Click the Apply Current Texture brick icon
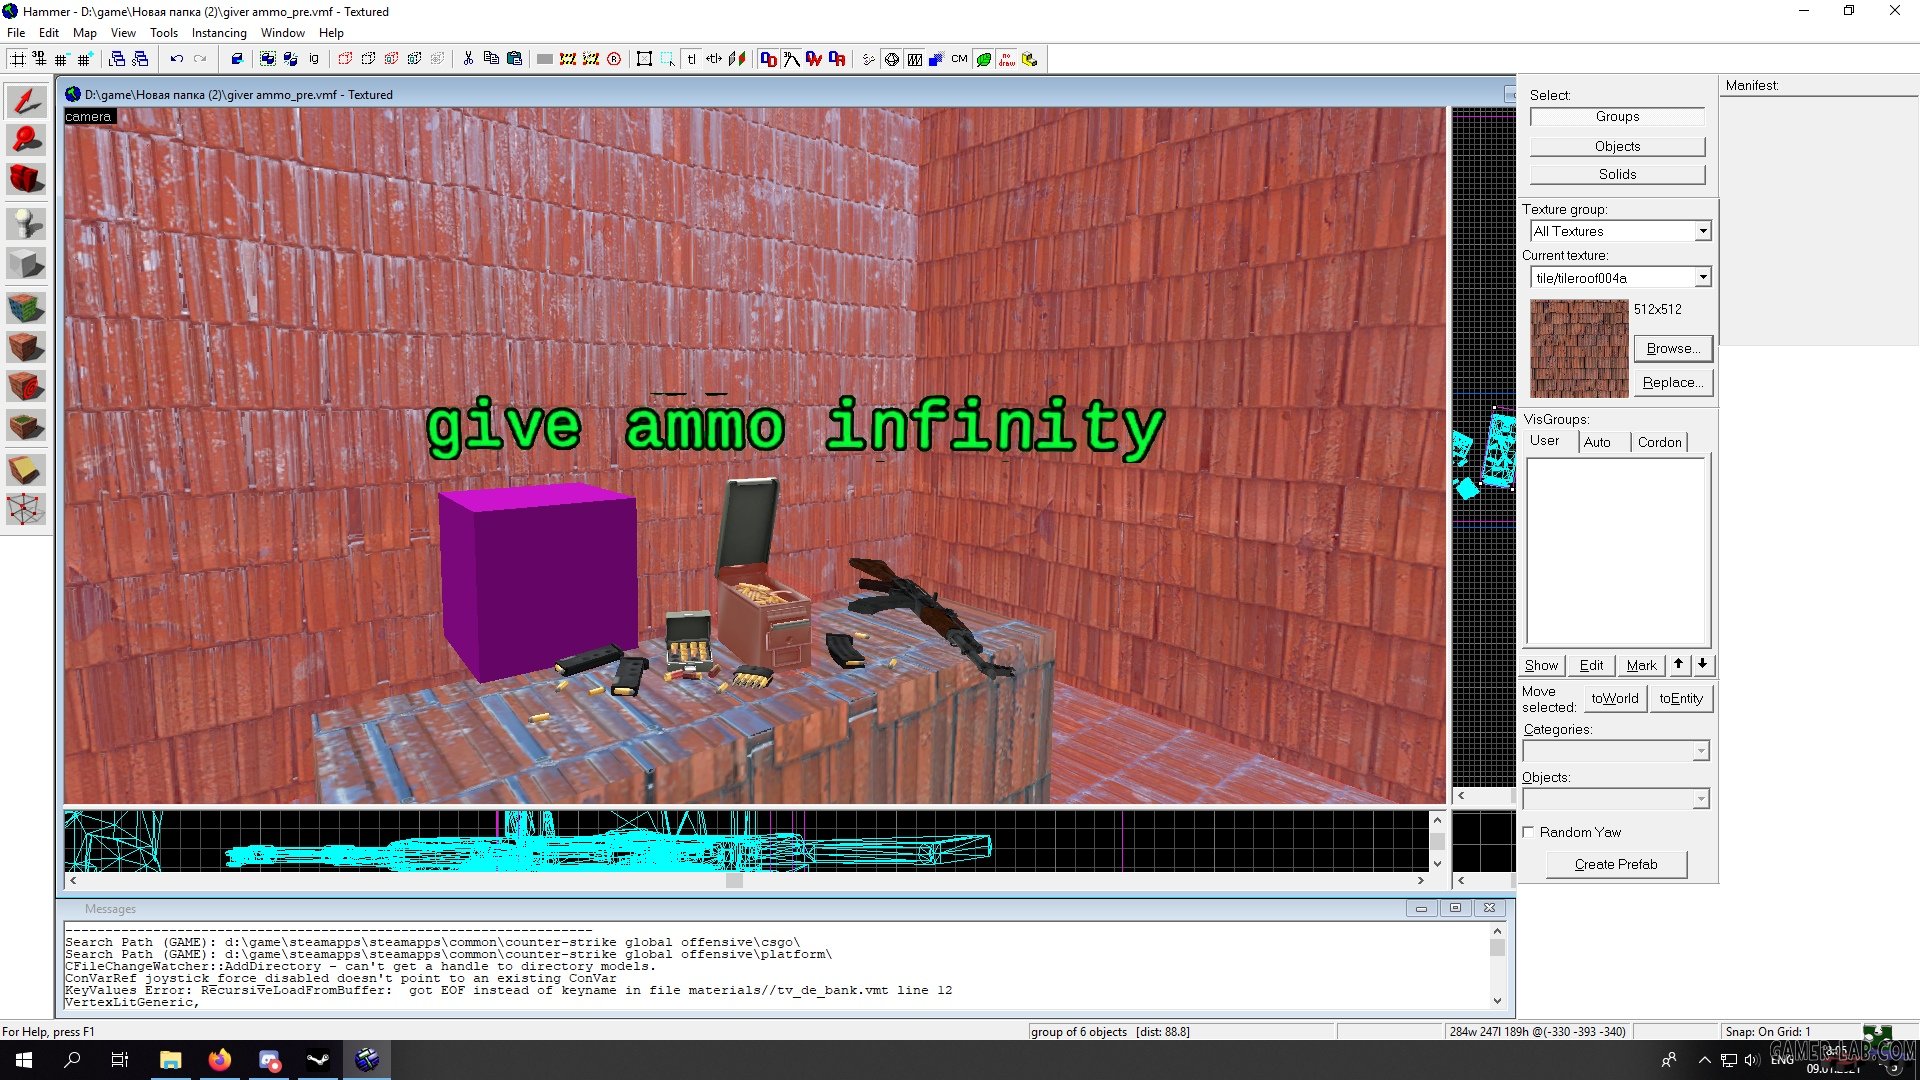The image size is (1920, 1080). [26, 347]
